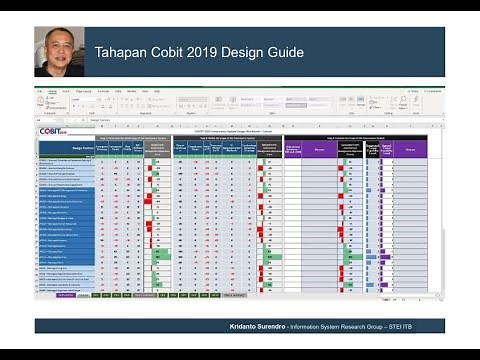Click into the formula bar

265,120
